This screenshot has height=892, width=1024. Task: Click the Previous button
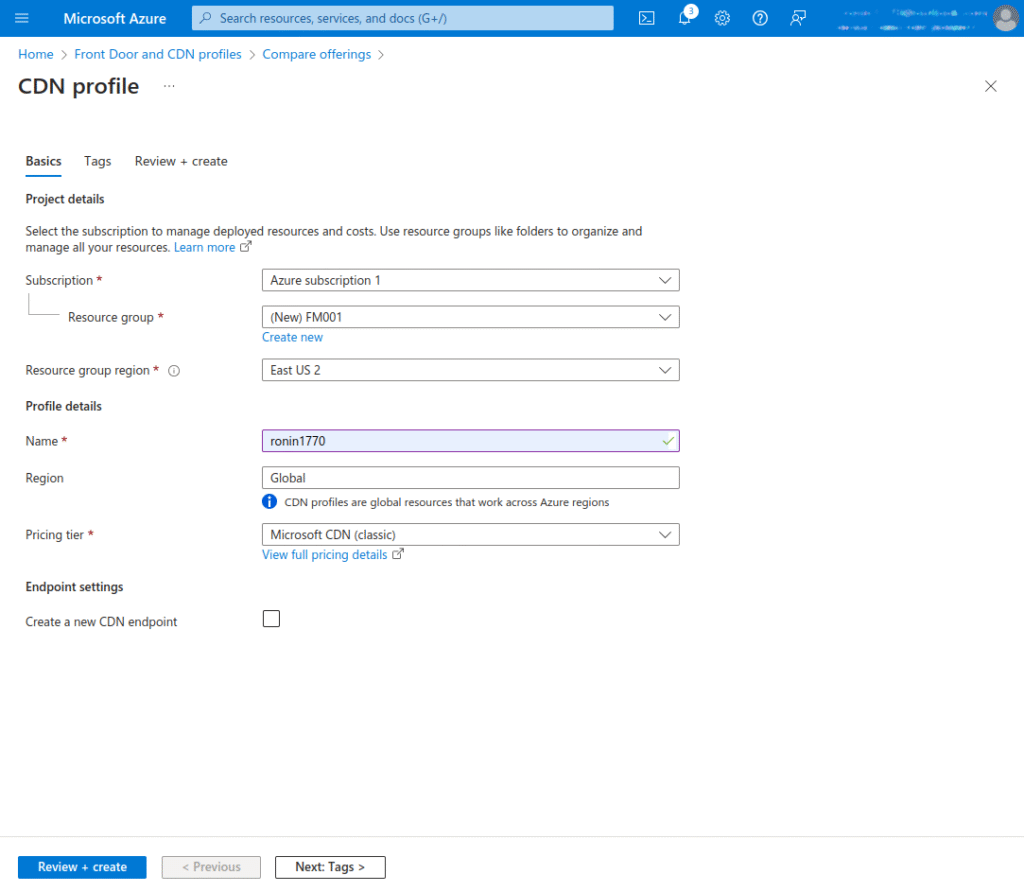tap(212, 867)
